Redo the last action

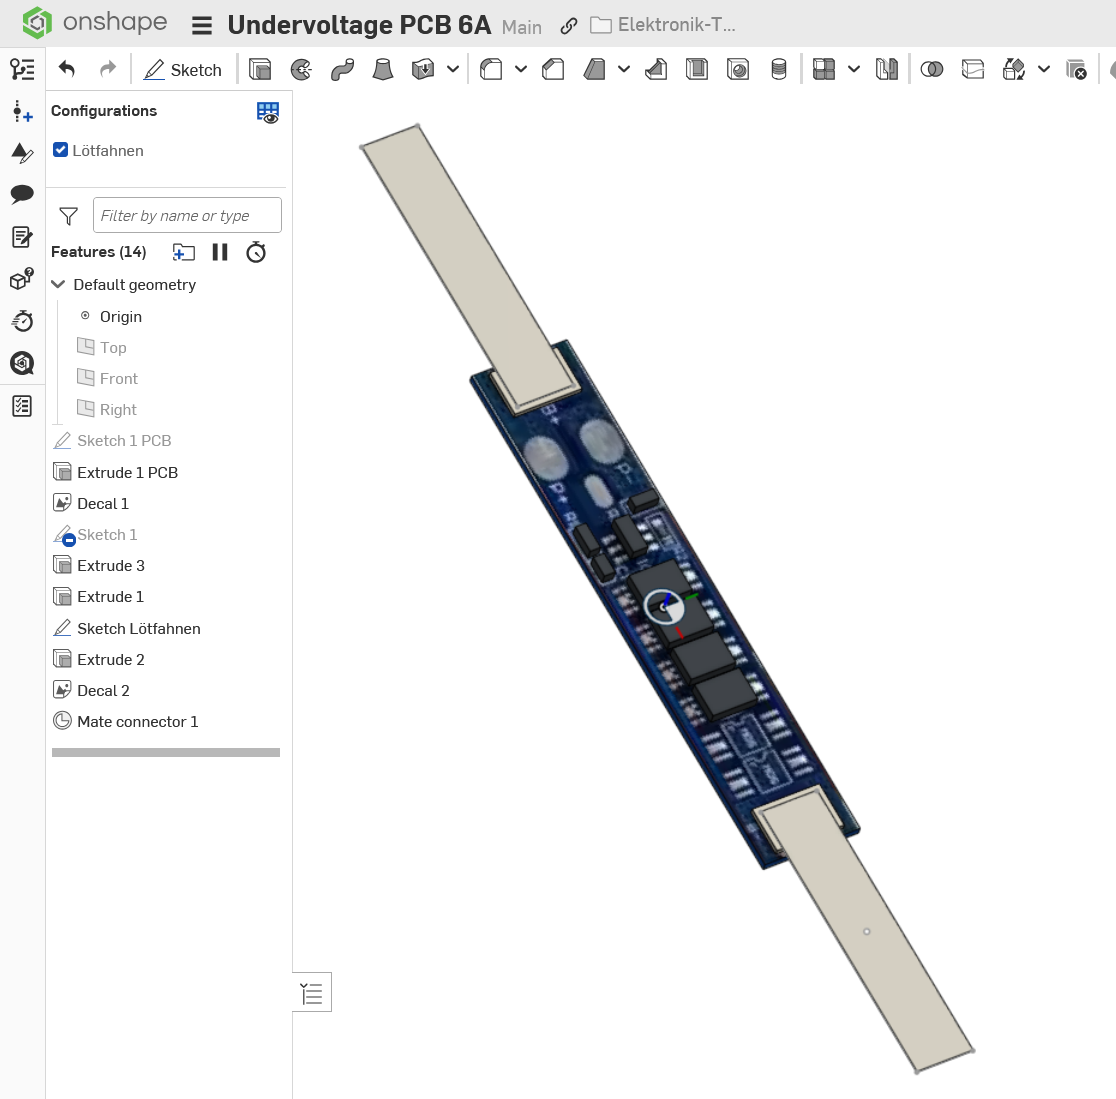click(x=107, y=69)
